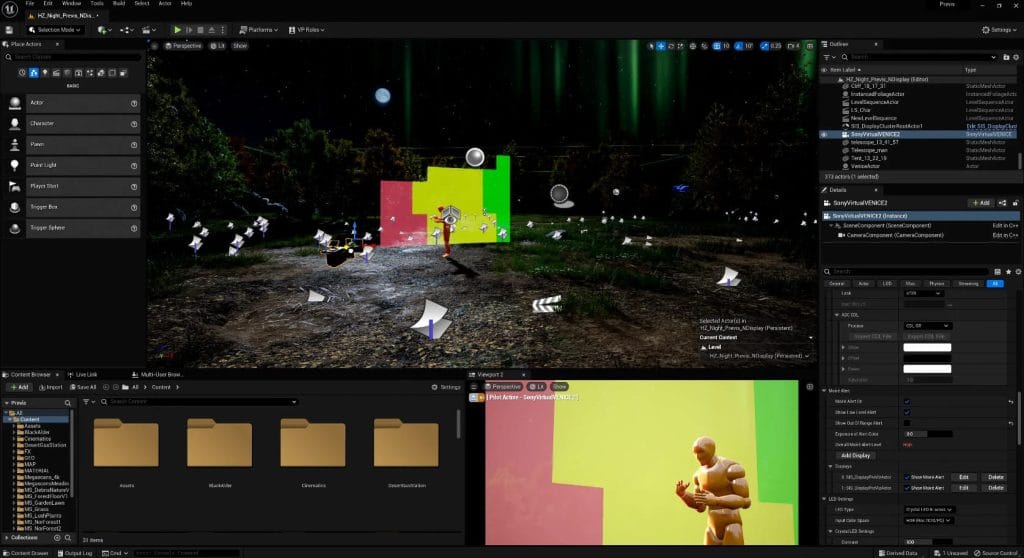1024x558 pixels.
Task: Open the Selection Mode dropdown
Action: click(x=55, y=30)
